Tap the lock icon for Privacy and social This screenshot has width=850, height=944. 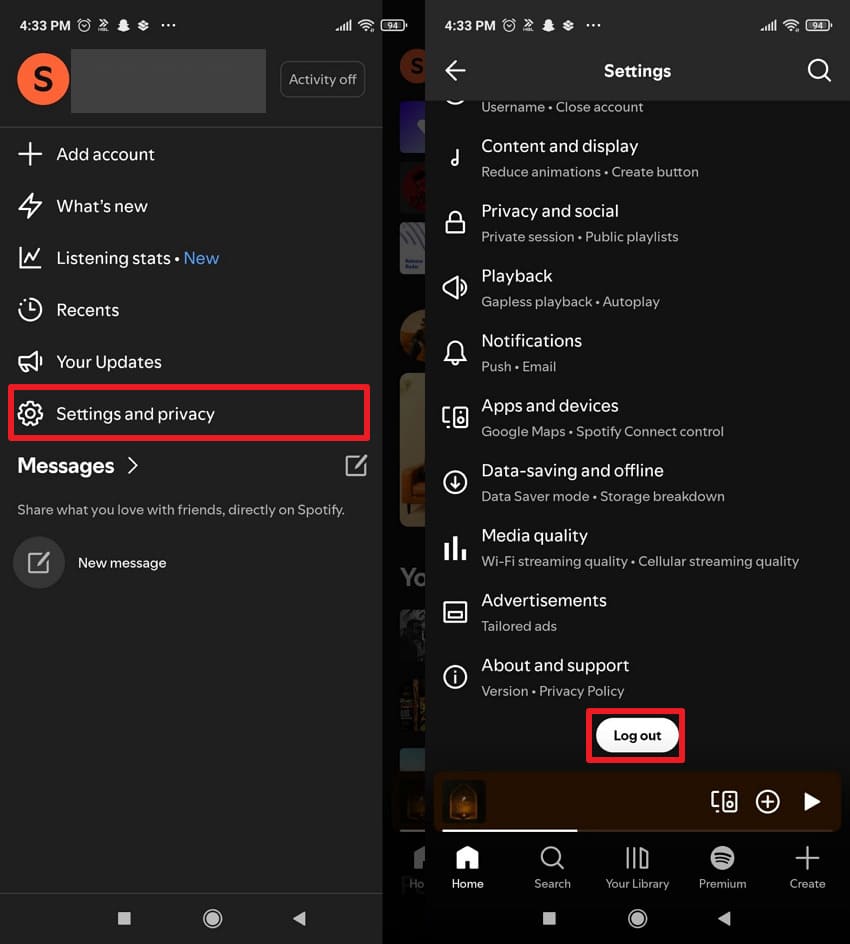[455, 222]
